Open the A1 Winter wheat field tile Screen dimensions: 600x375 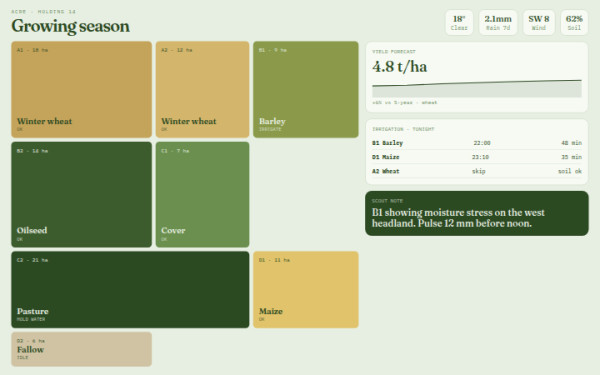pyautogui.click(x=82, y=90)
